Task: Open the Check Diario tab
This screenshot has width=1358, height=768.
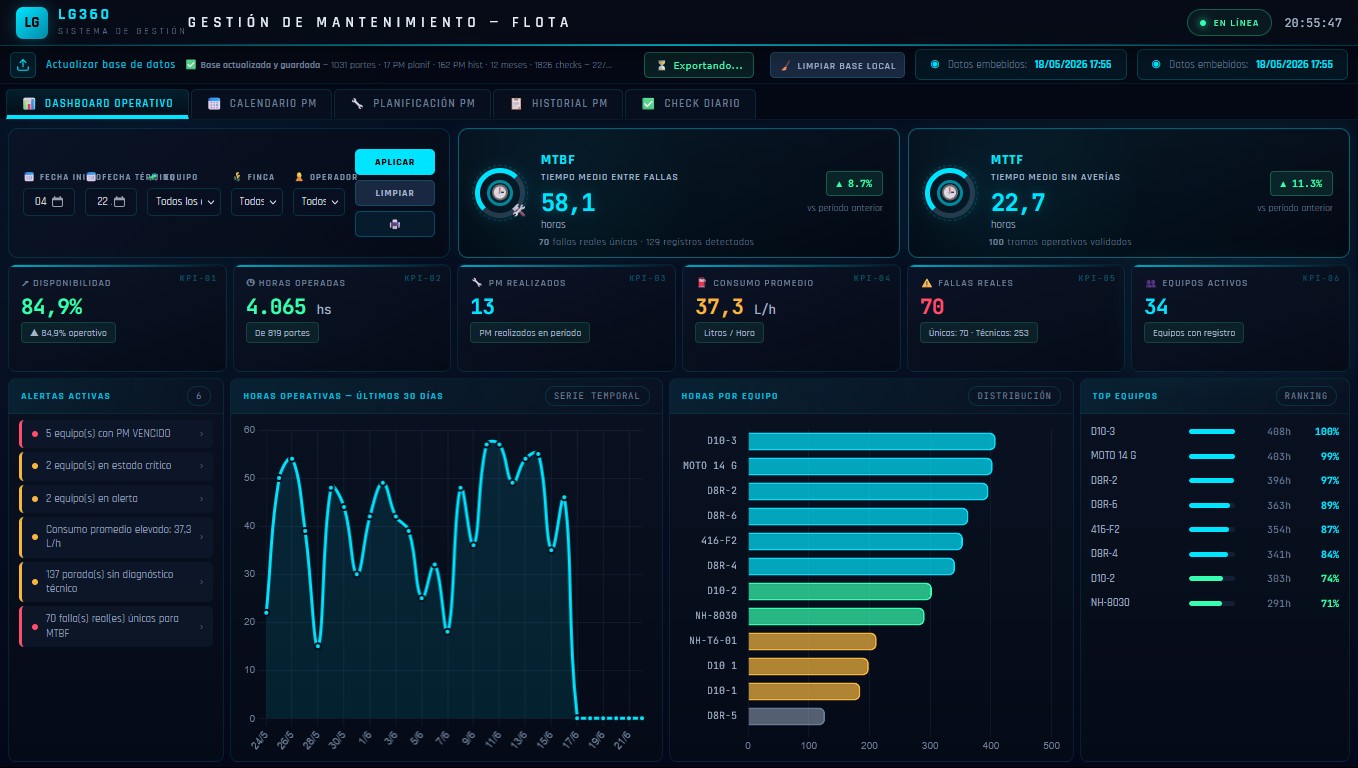Action: [x=691, y=104]
